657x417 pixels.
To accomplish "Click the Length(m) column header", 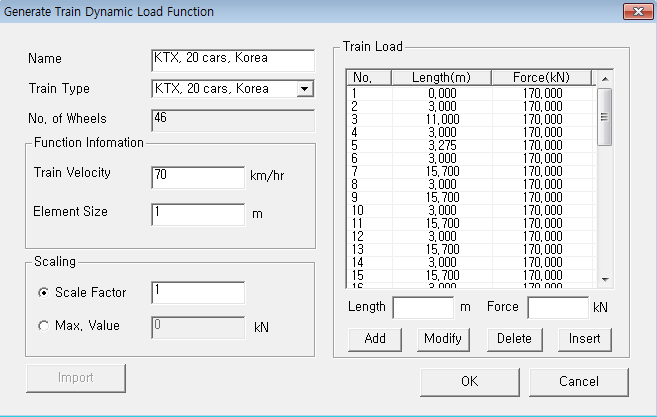I will (x=441, y=78).
